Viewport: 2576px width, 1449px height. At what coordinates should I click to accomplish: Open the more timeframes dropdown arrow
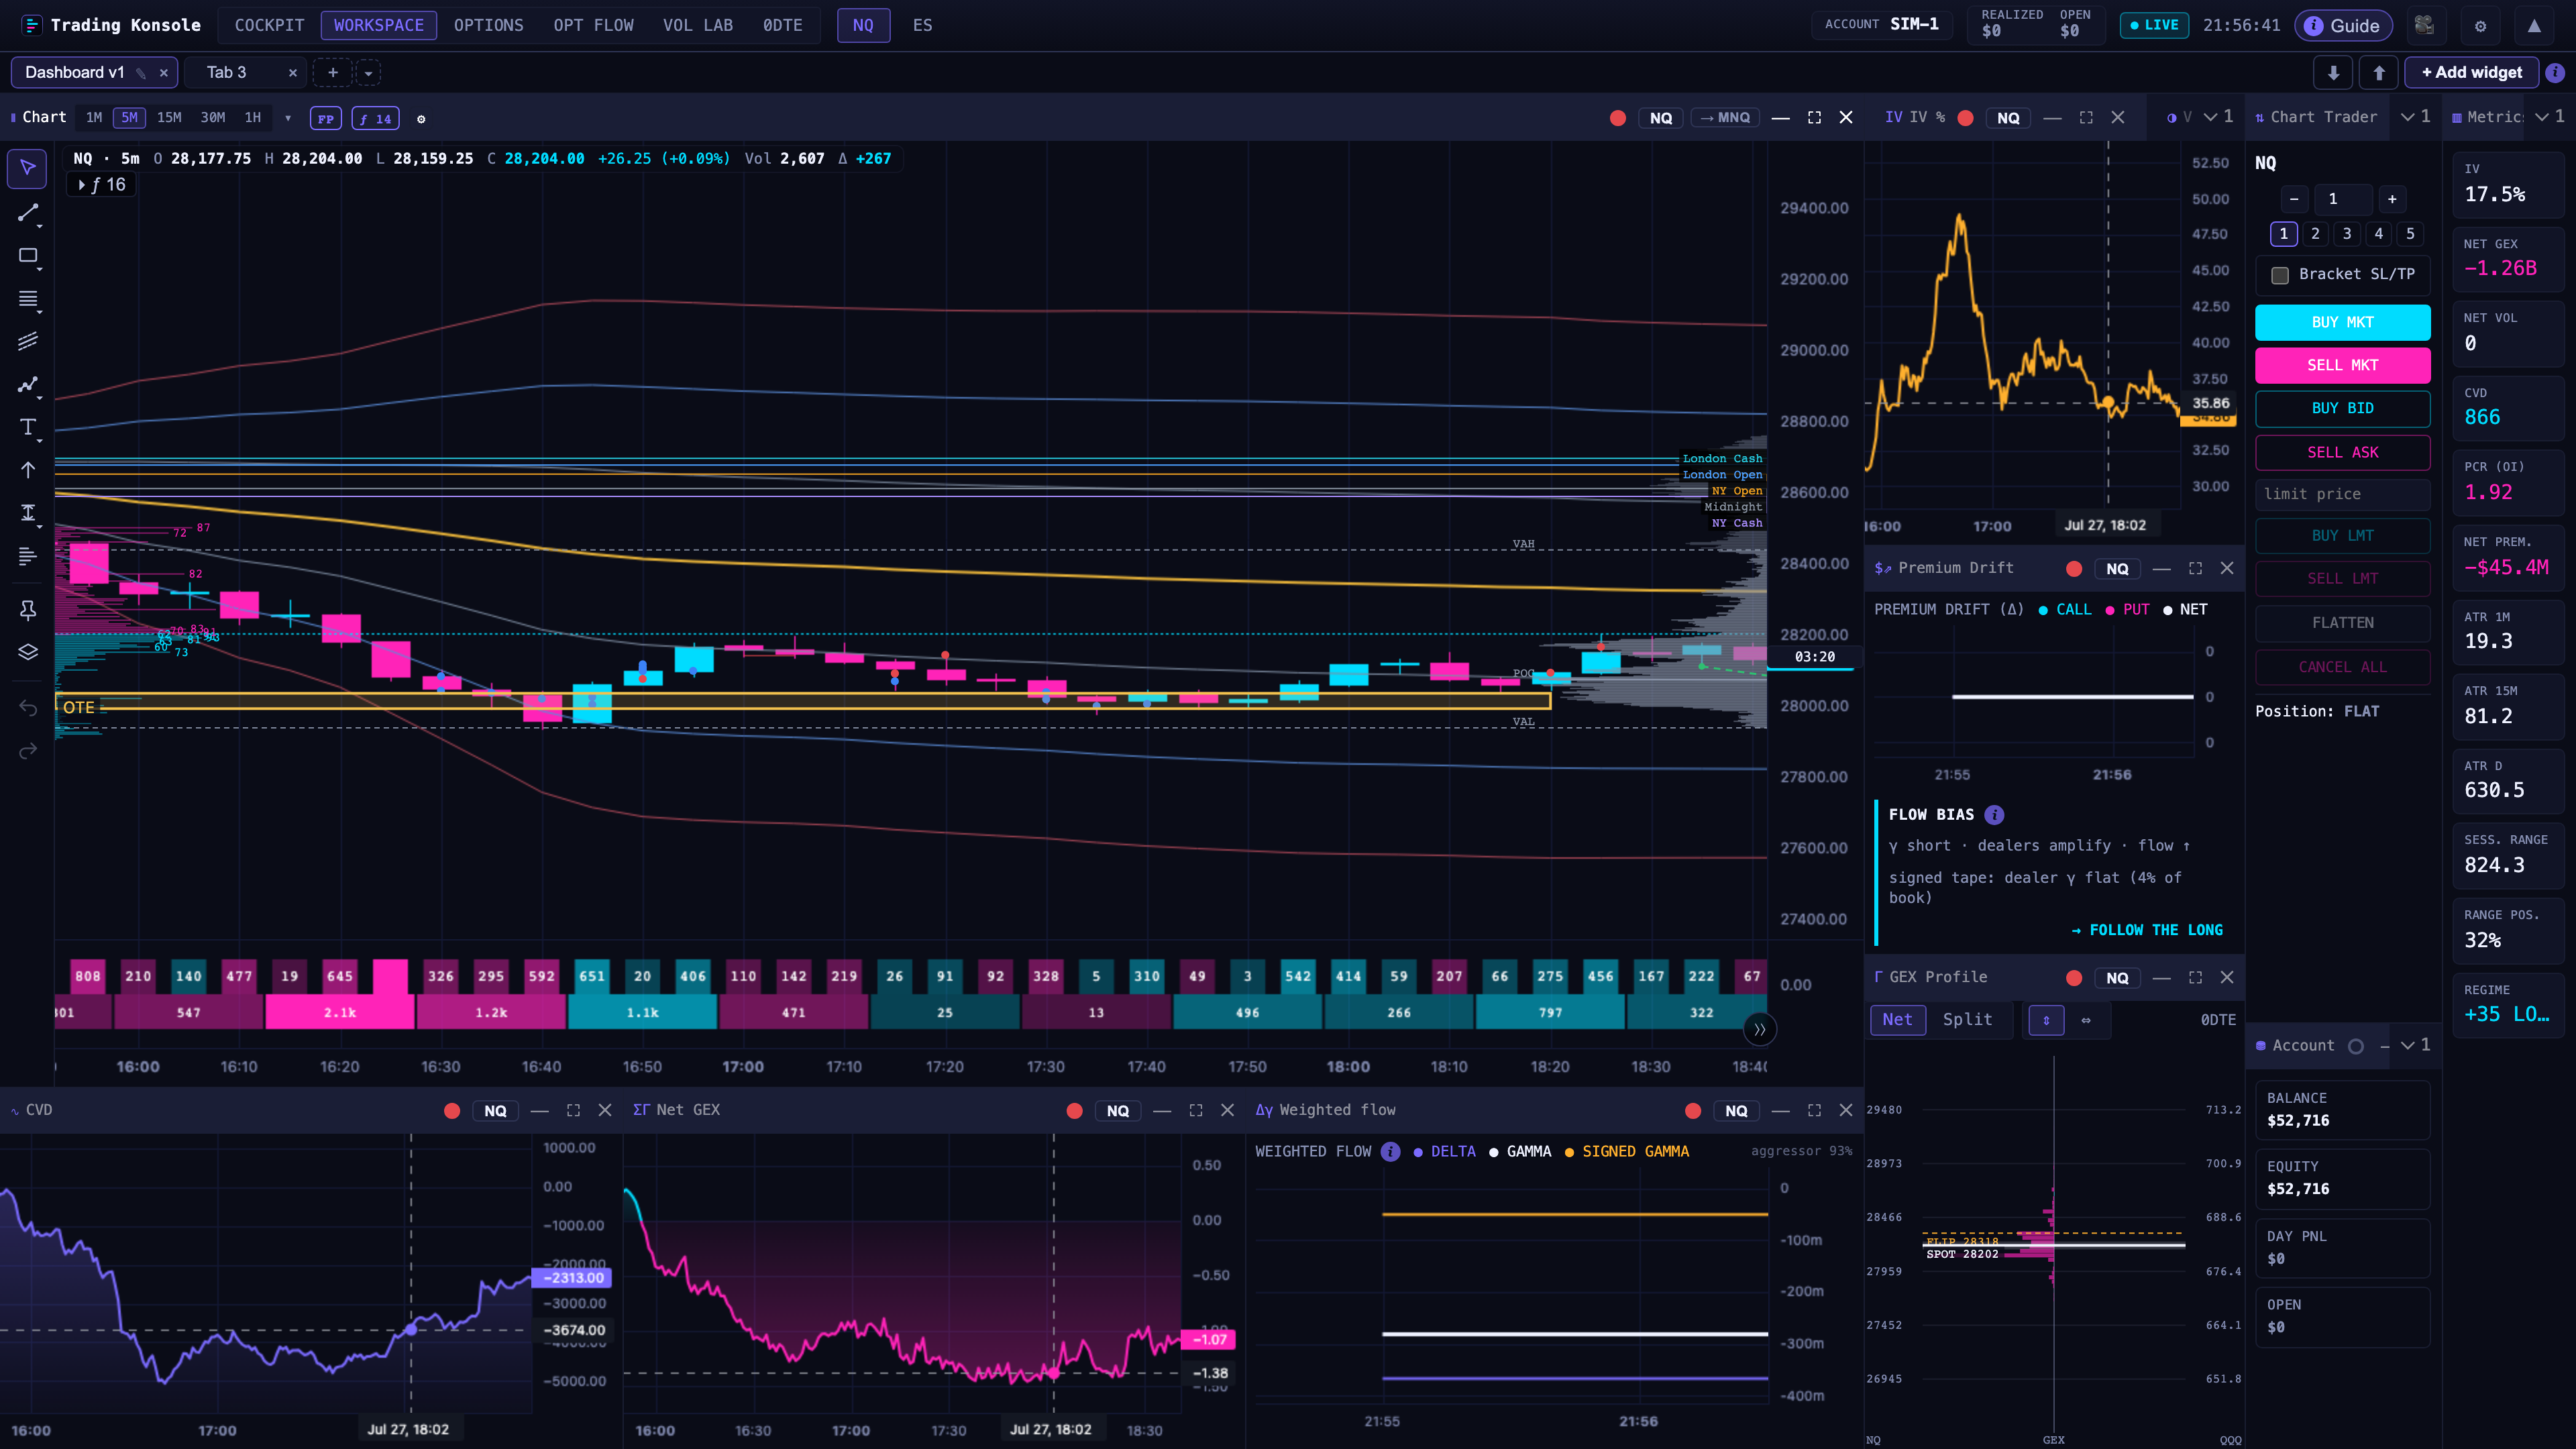point(288,119)
